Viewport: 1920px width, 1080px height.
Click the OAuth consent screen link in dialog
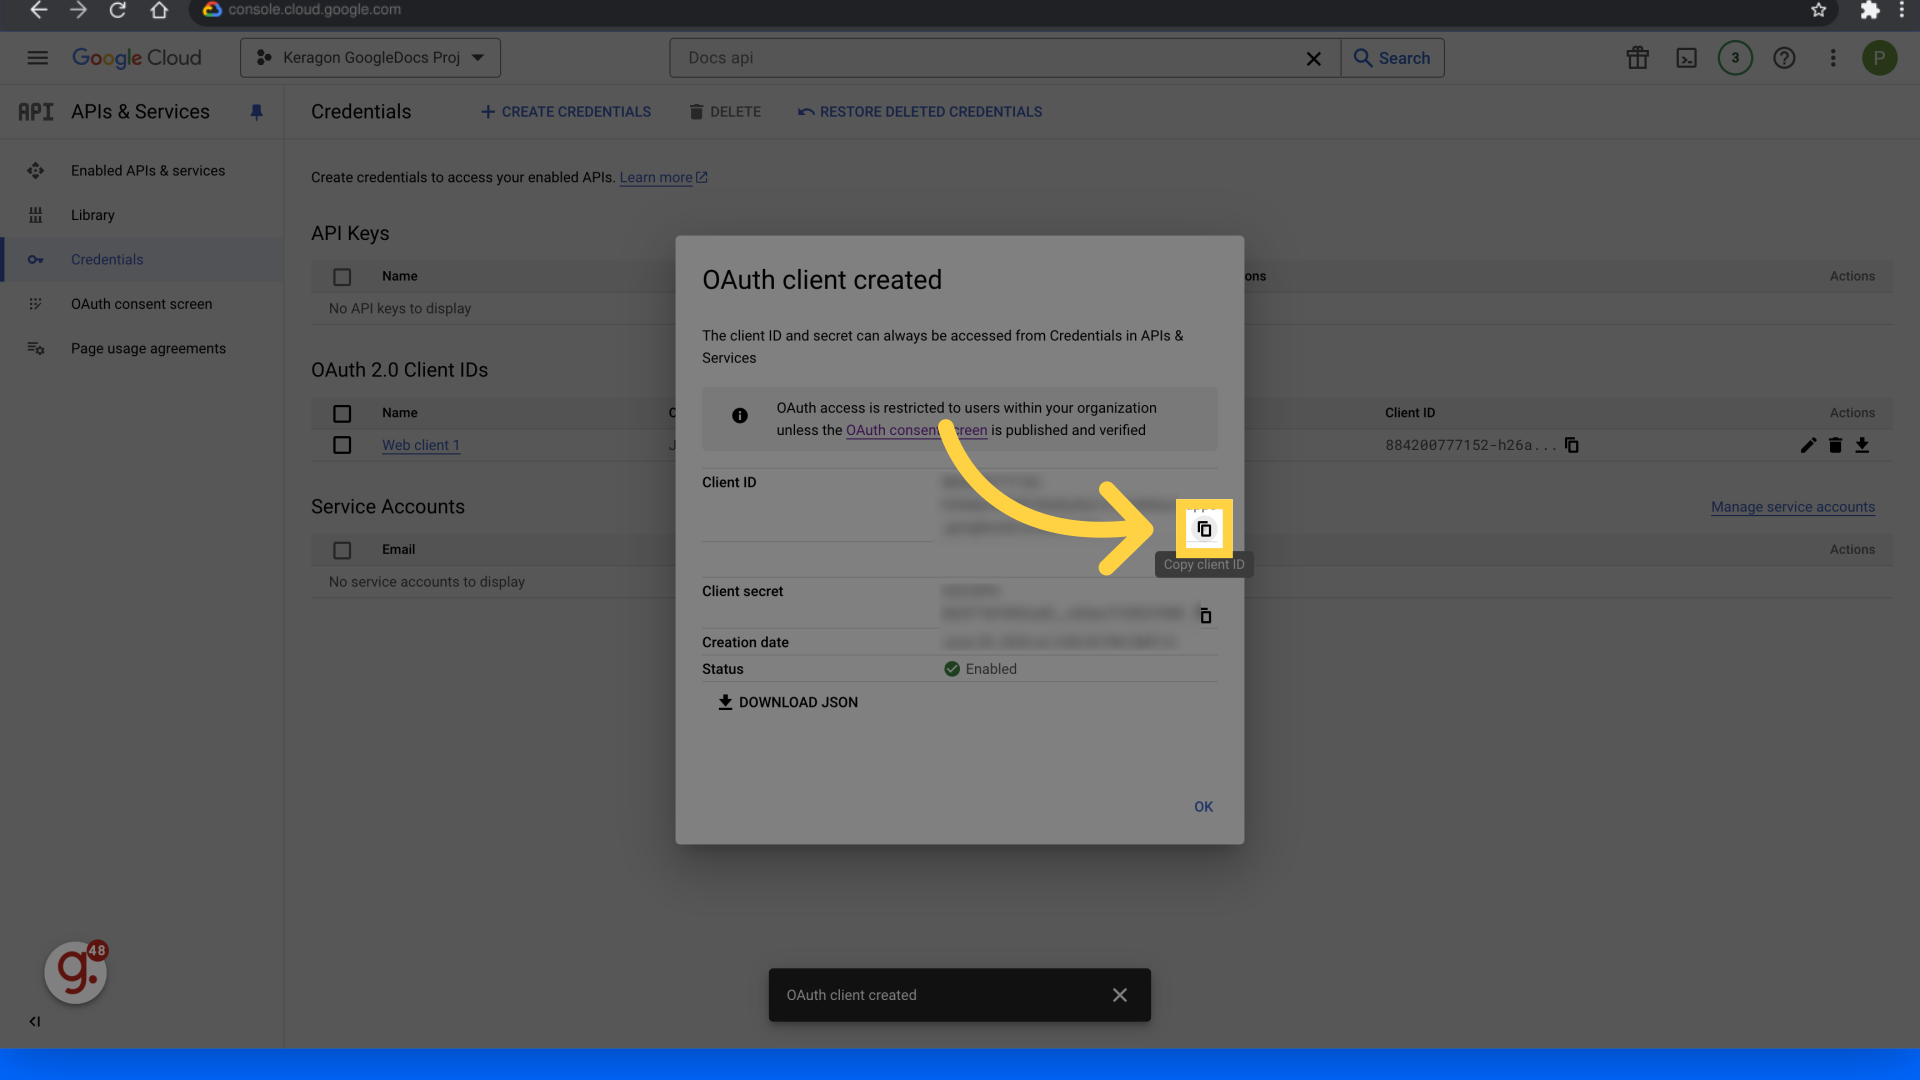[916, 430]
